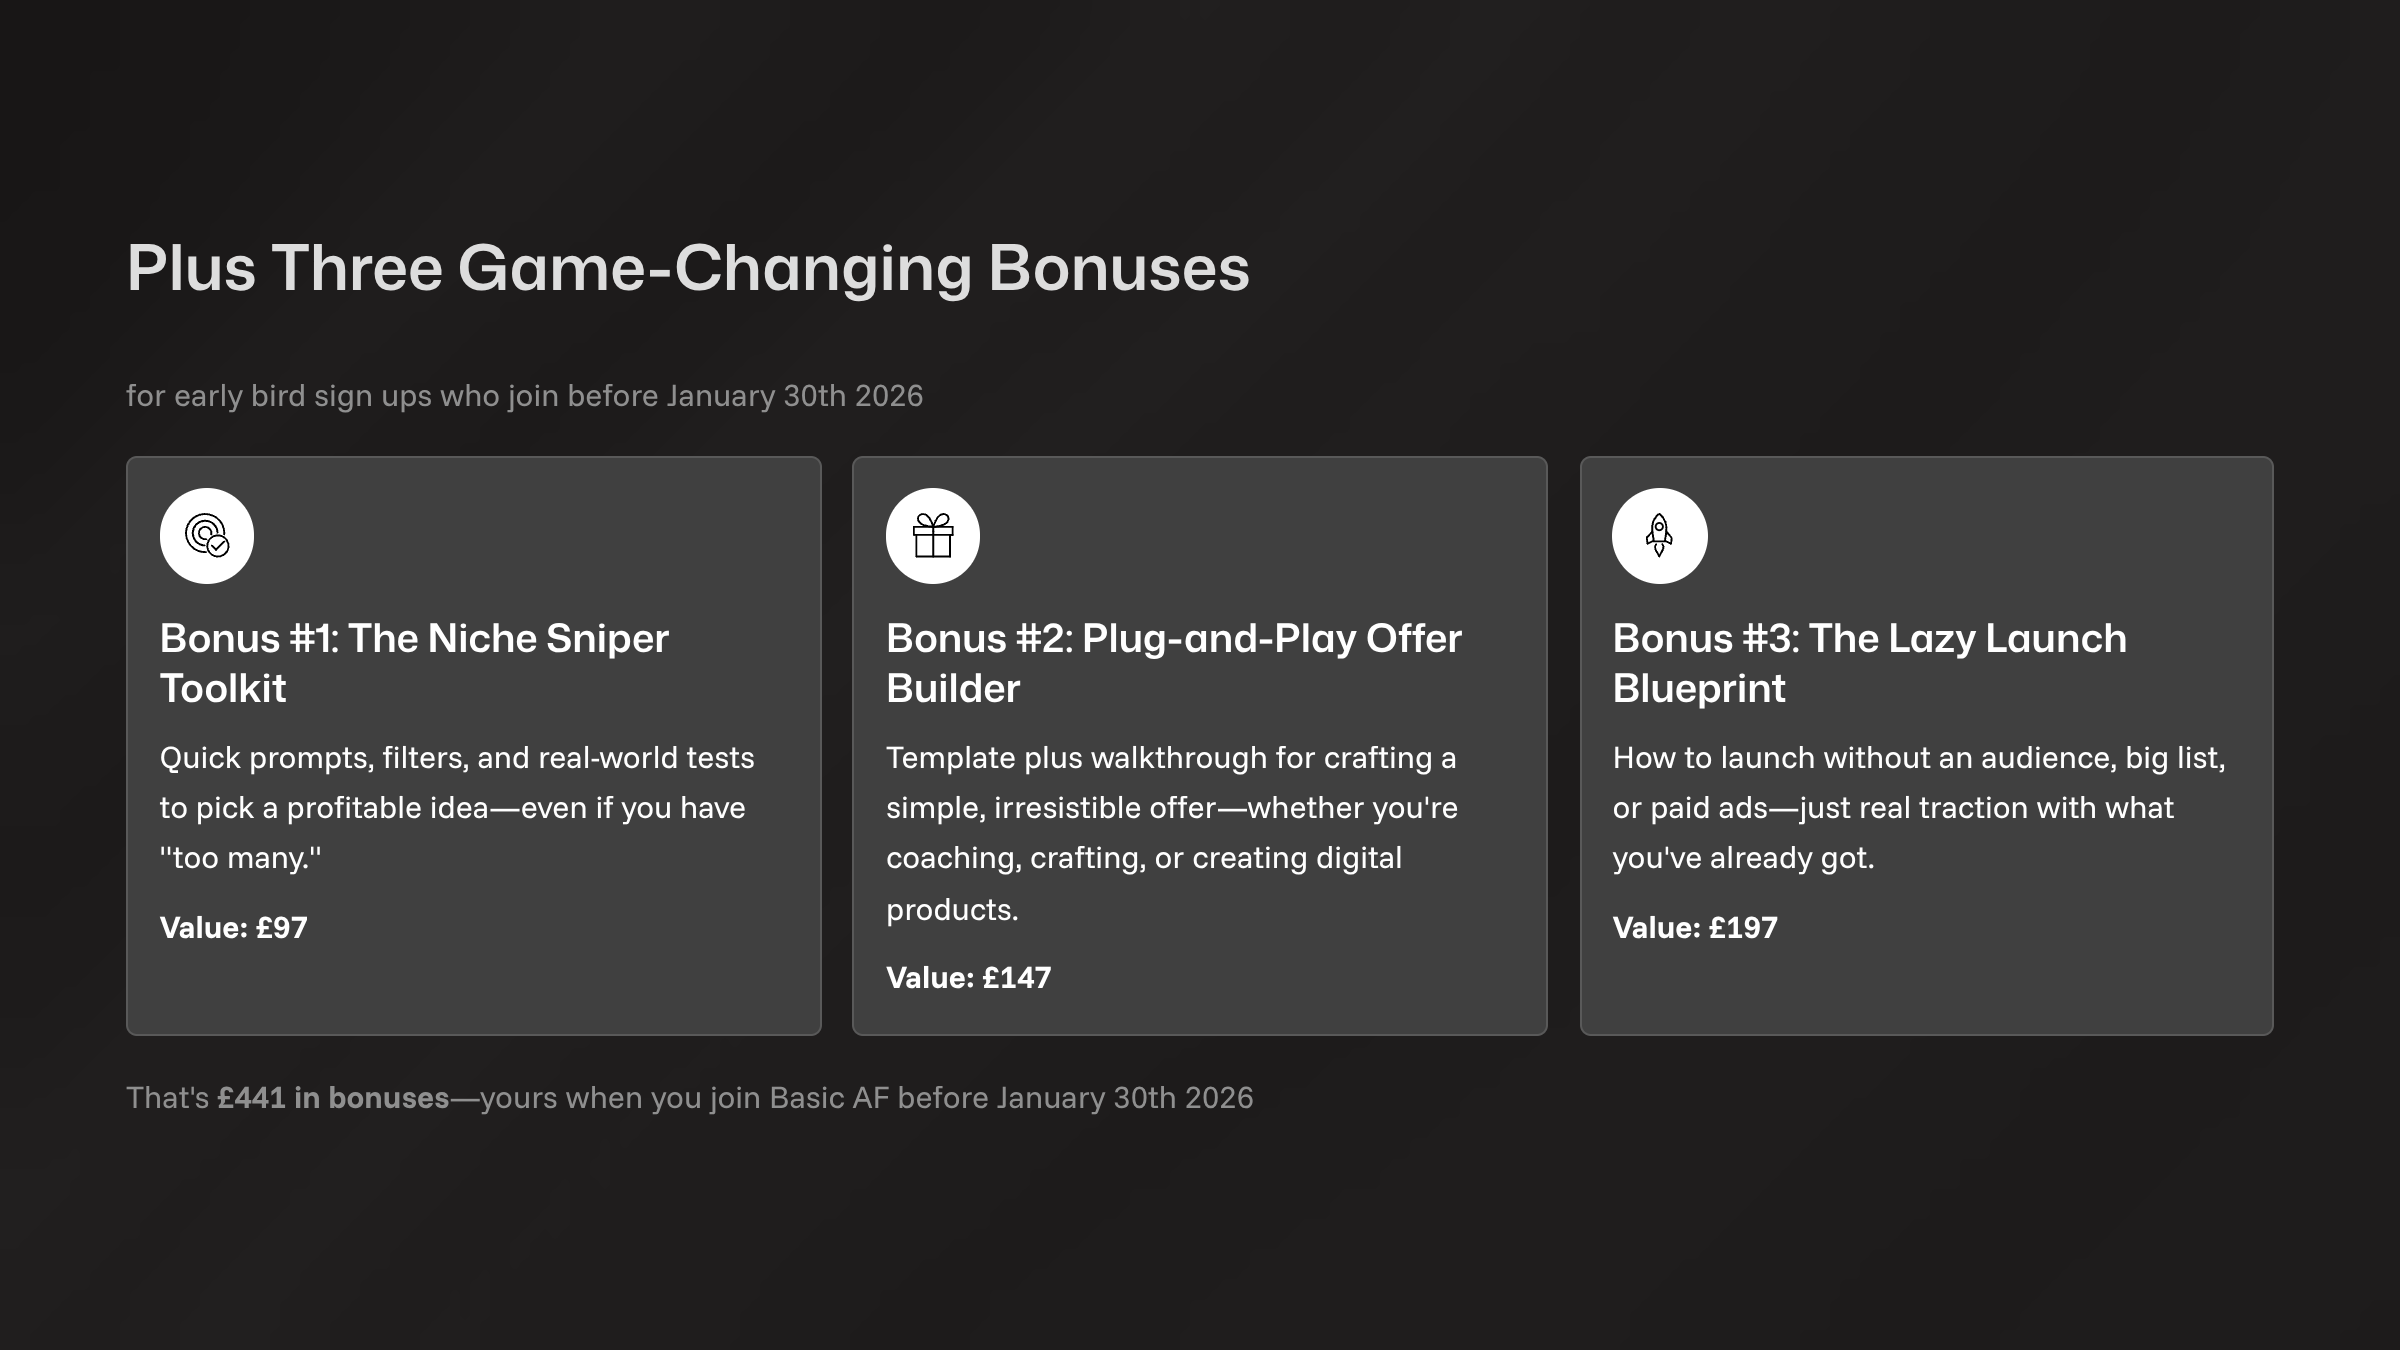Click the word 'products.' in Bonus #2 card
Image resolution: width=2400 pixels, height=1350 pixels.
(952, 909)
